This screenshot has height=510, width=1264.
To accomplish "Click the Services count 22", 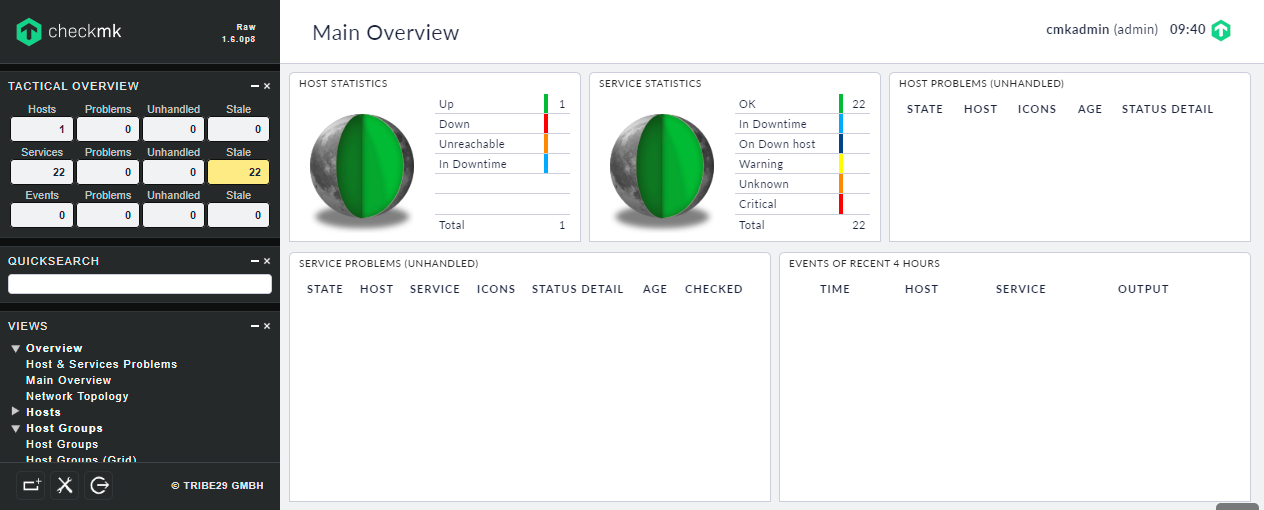I will [x=42, y=172].
